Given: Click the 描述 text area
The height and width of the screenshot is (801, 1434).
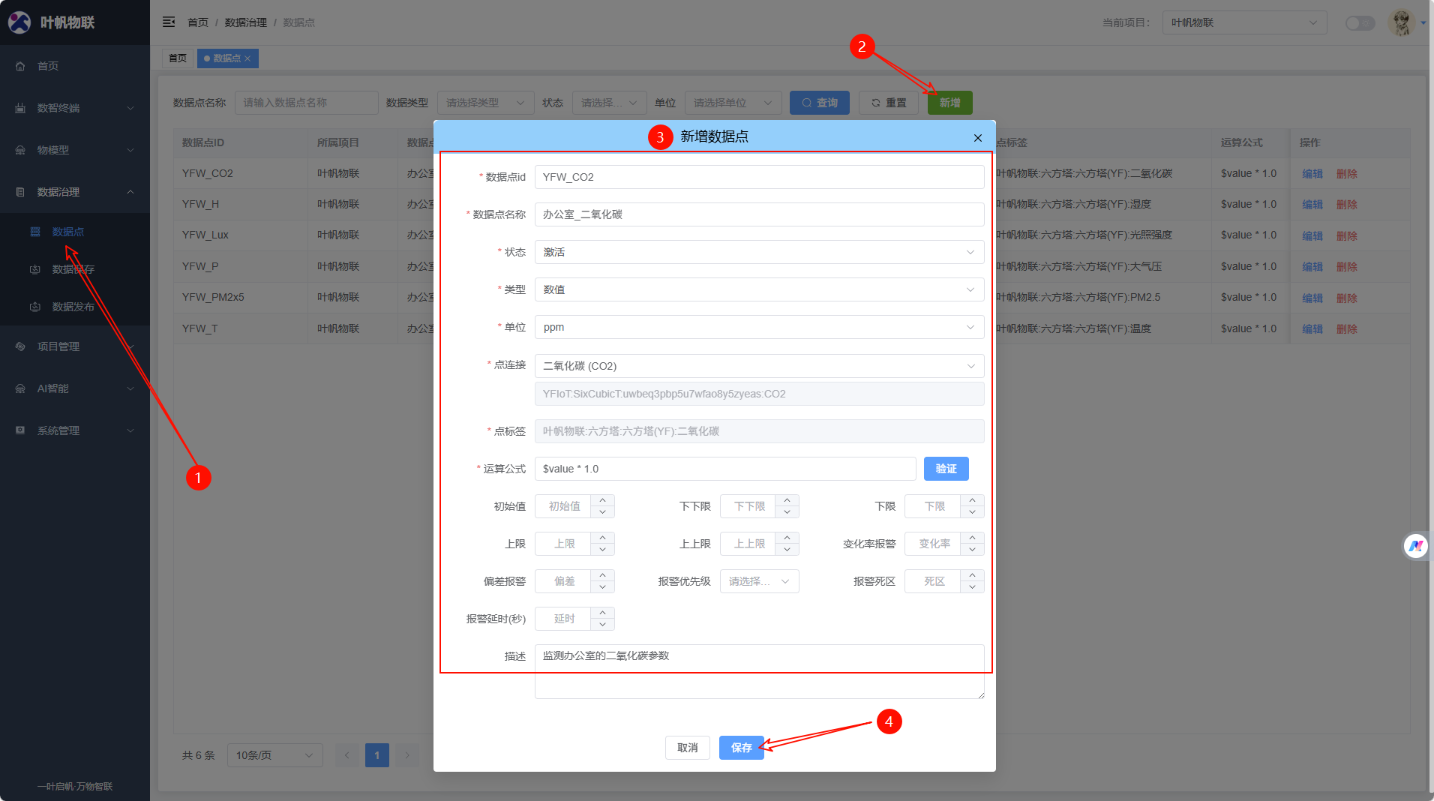Looking at the screenshot, I should tap(759, 670).
